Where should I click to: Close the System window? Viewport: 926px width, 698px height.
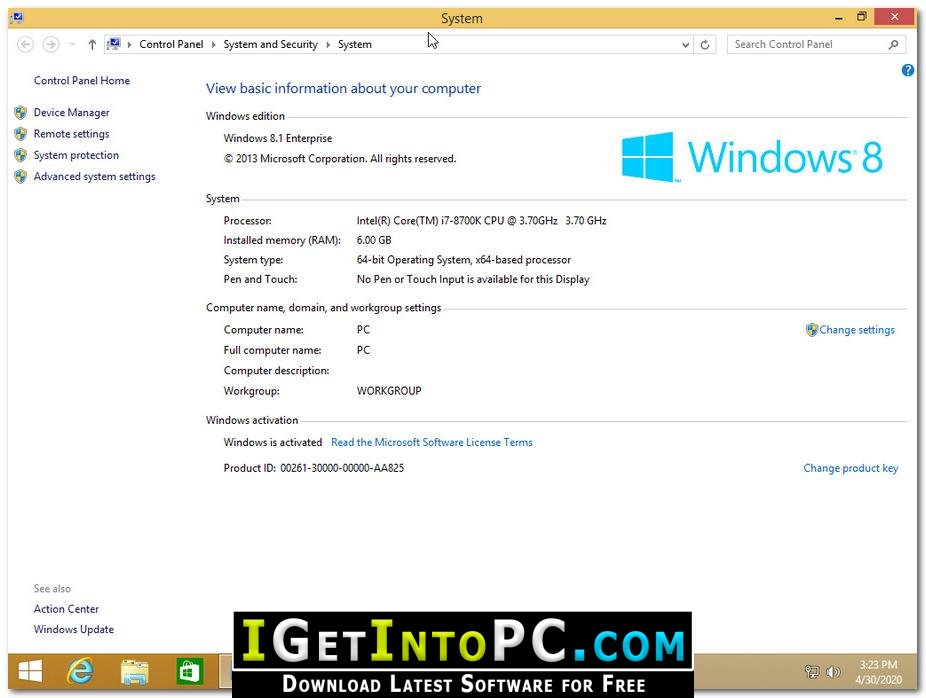pos(894,17)
